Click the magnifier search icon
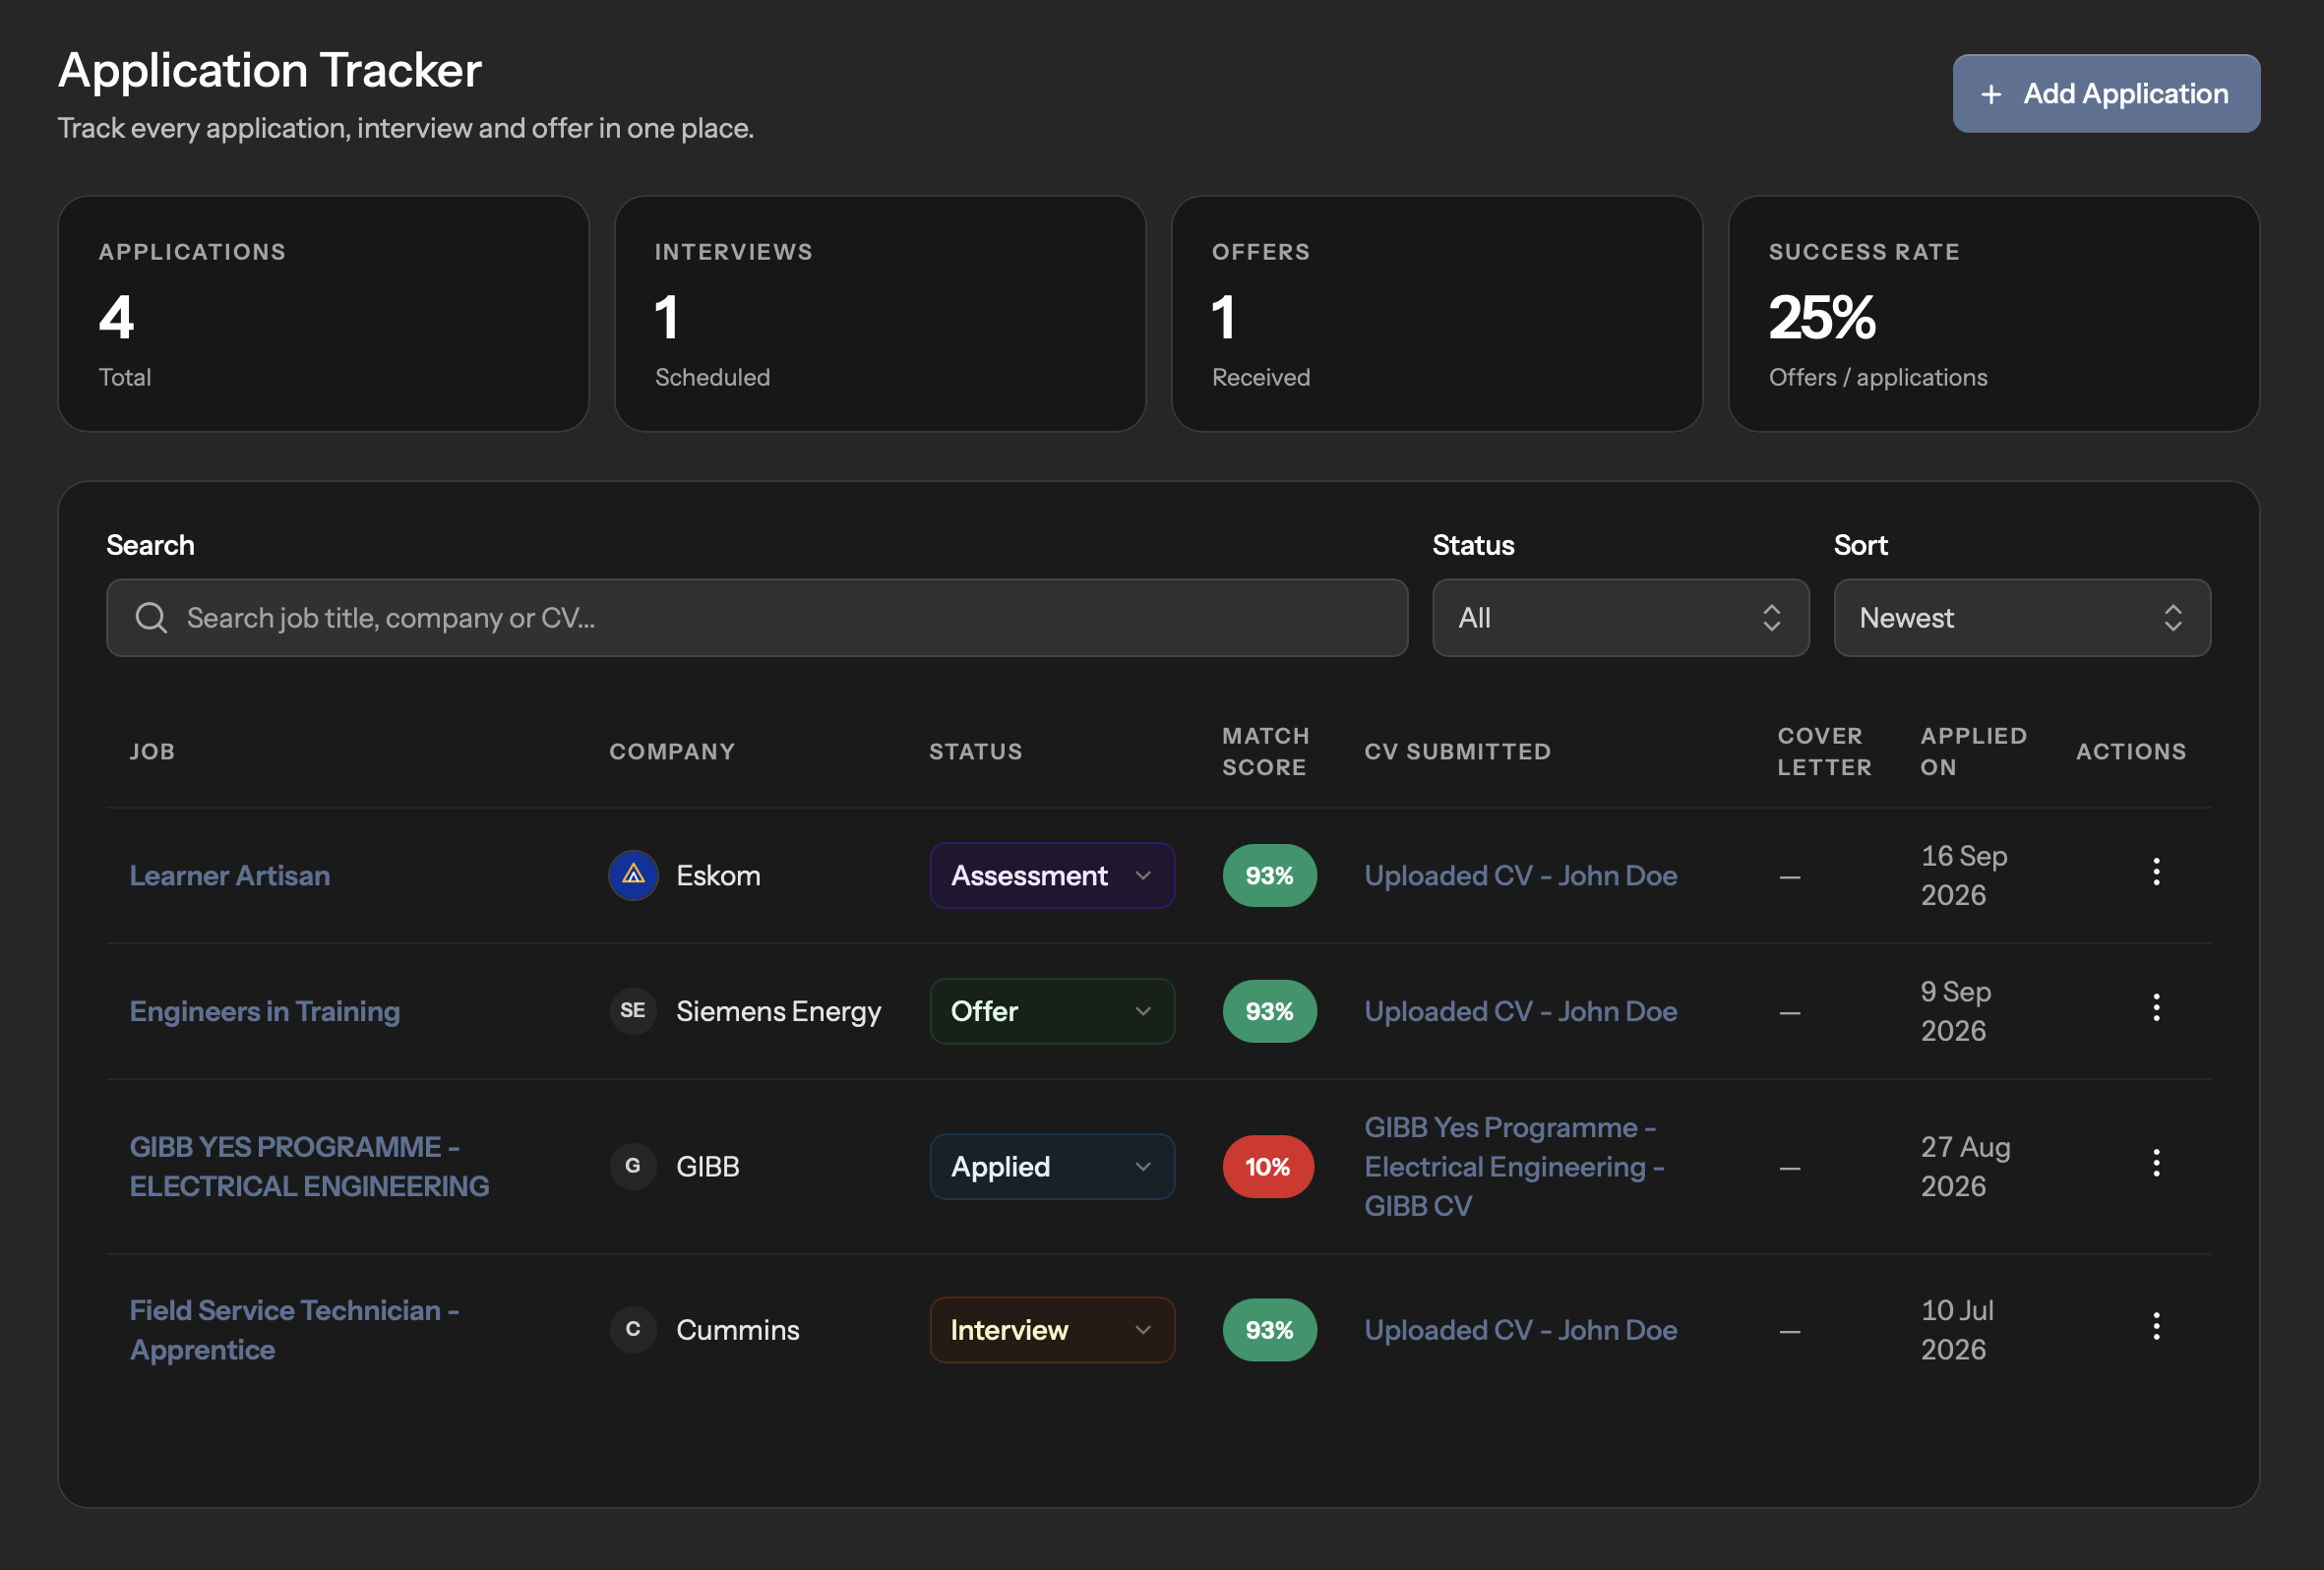Viewport: 2324px width, 1570px height. click(151, 617)
